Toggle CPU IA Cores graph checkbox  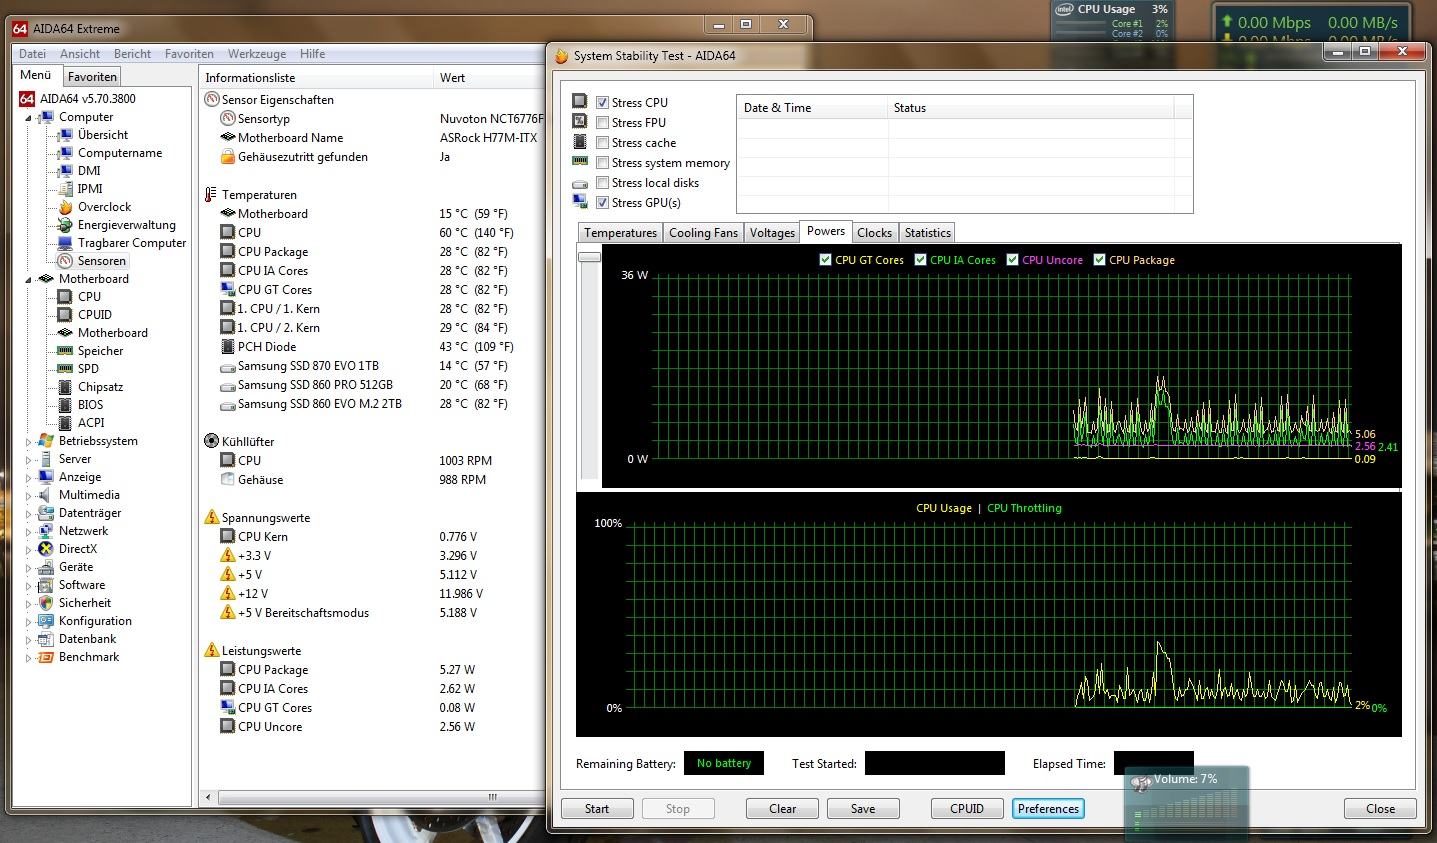click(x=920, y=260)
